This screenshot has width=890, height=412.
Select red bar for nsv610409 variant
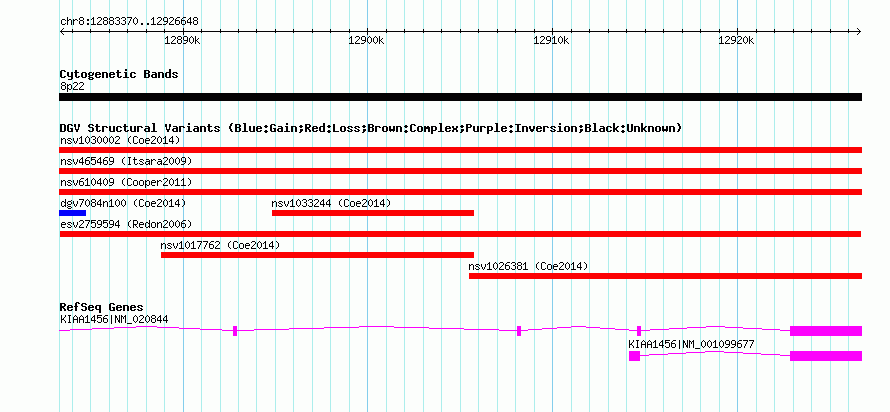pos(460,192)
